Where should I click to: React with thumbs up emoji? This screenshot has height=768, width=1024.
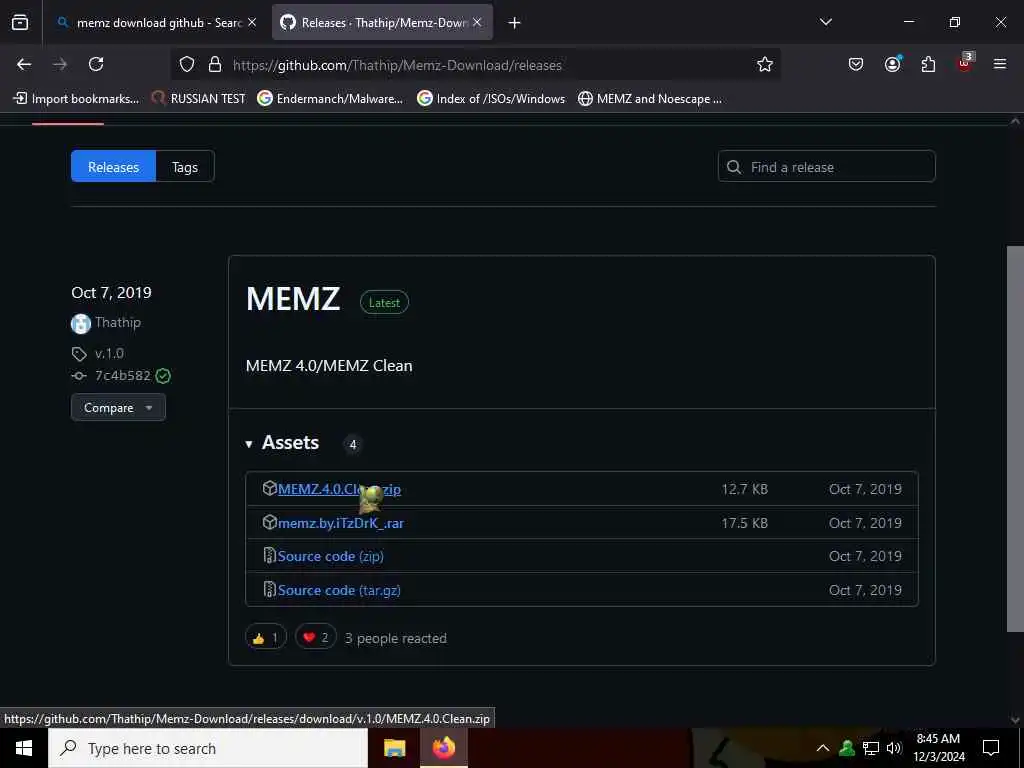(x=266, y=637)
